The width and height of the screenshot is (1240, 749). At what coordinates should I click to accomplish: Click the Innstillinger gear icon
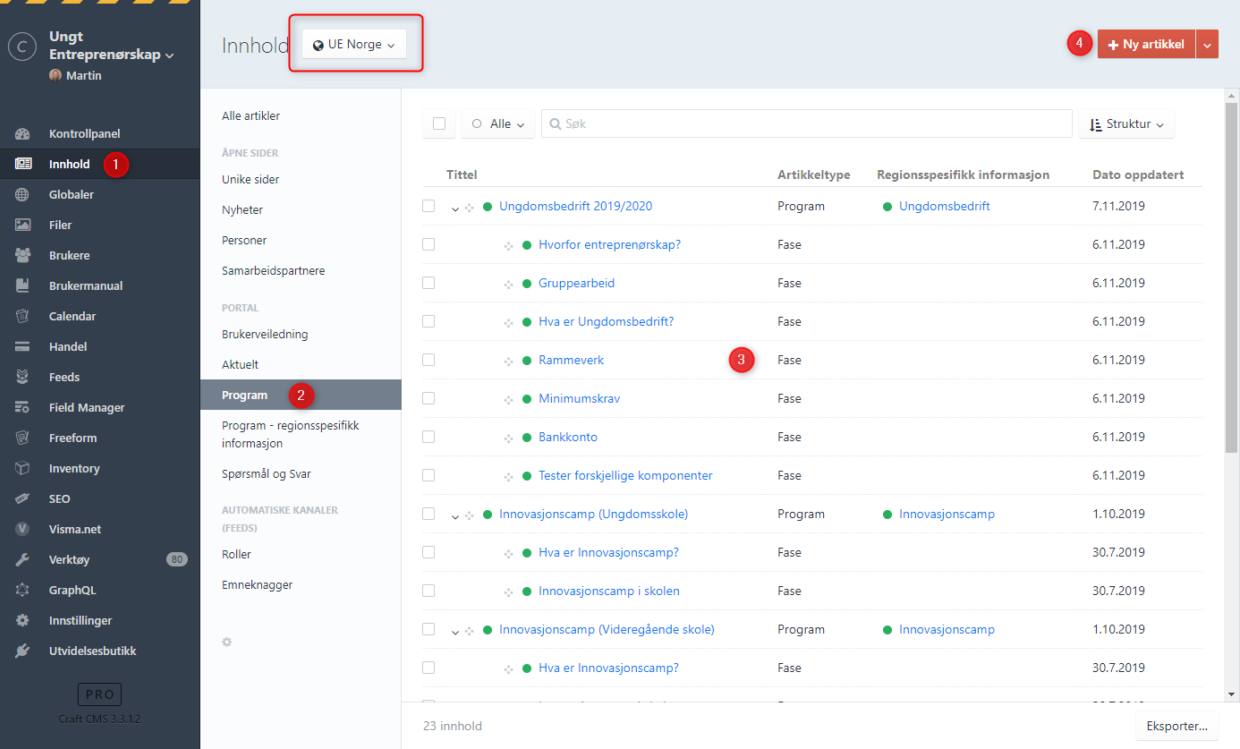click(22, 621)
